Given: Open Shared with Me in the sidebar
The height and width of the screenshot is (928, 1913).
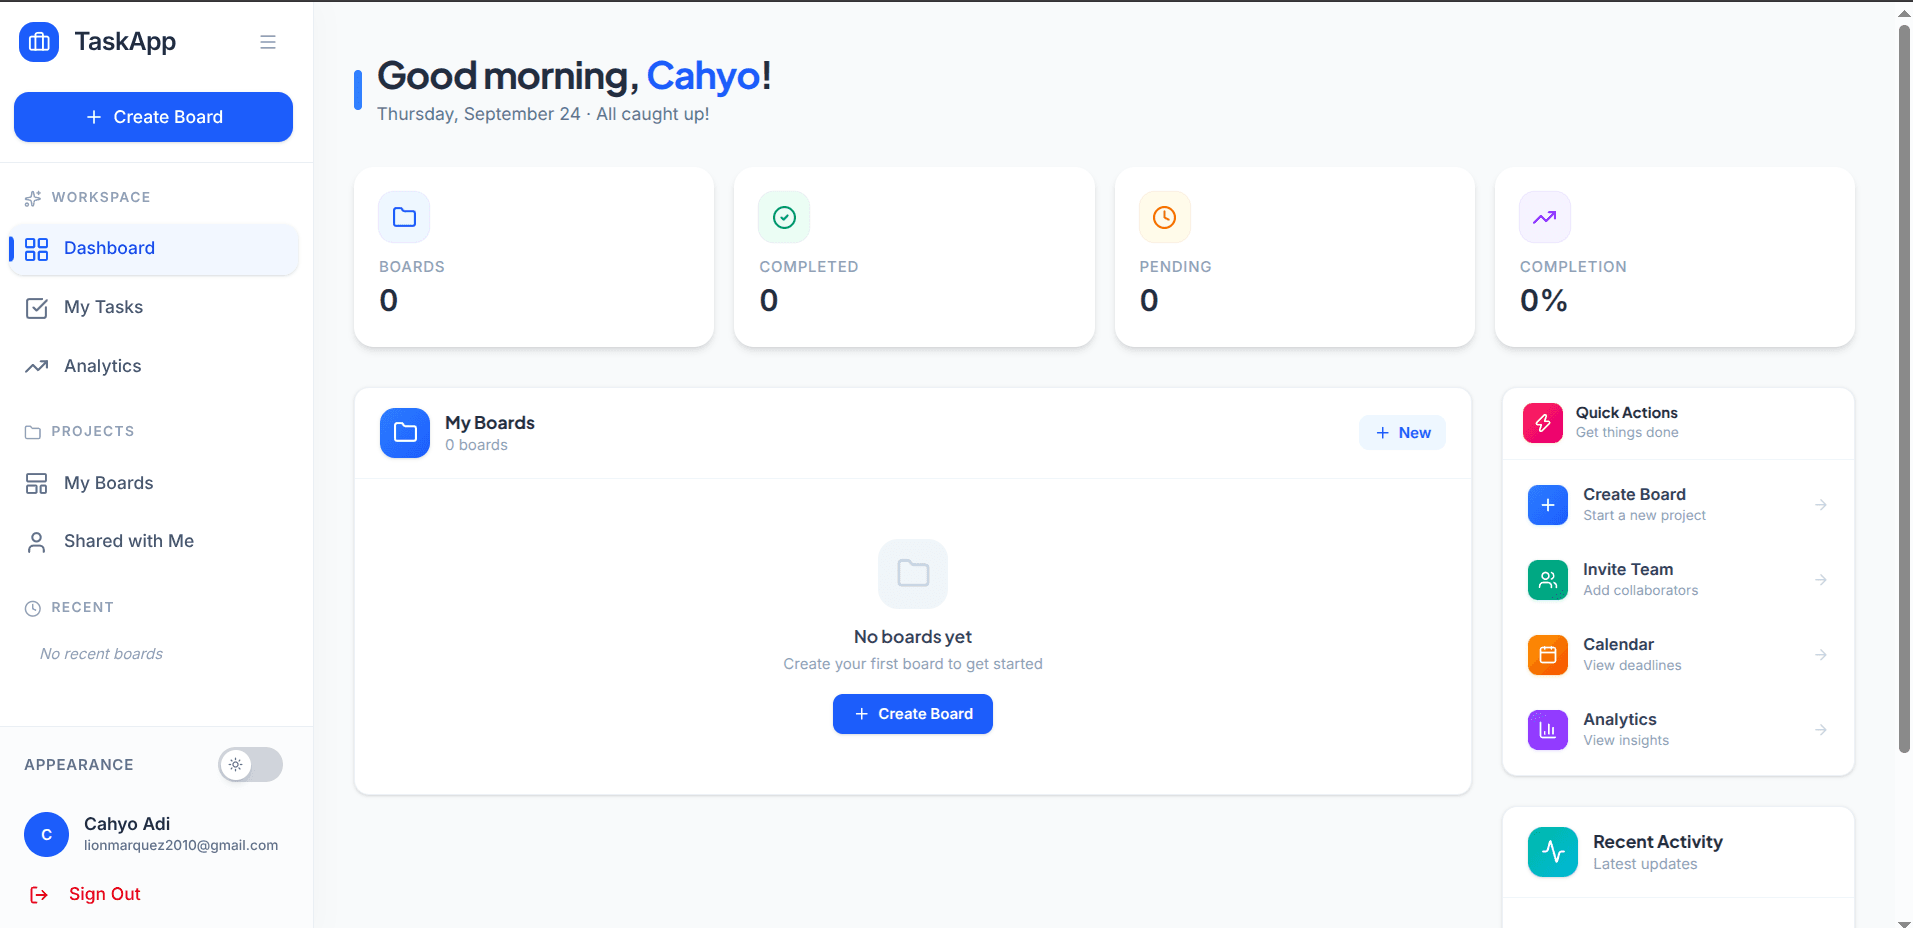Looking at the screenshot, I should pyautogui.click(x=154, y=542).
